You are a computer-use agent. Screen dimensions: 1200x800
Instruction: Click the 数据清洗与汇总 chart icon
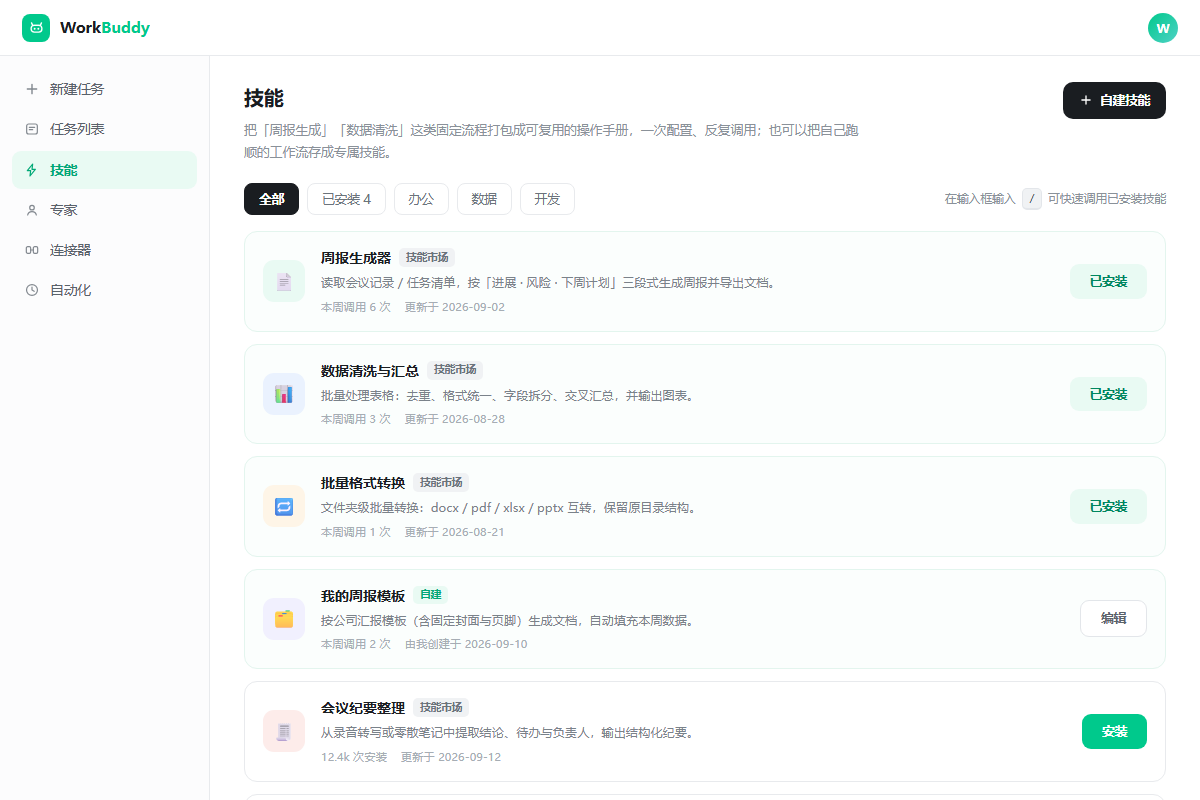[284, 394]
